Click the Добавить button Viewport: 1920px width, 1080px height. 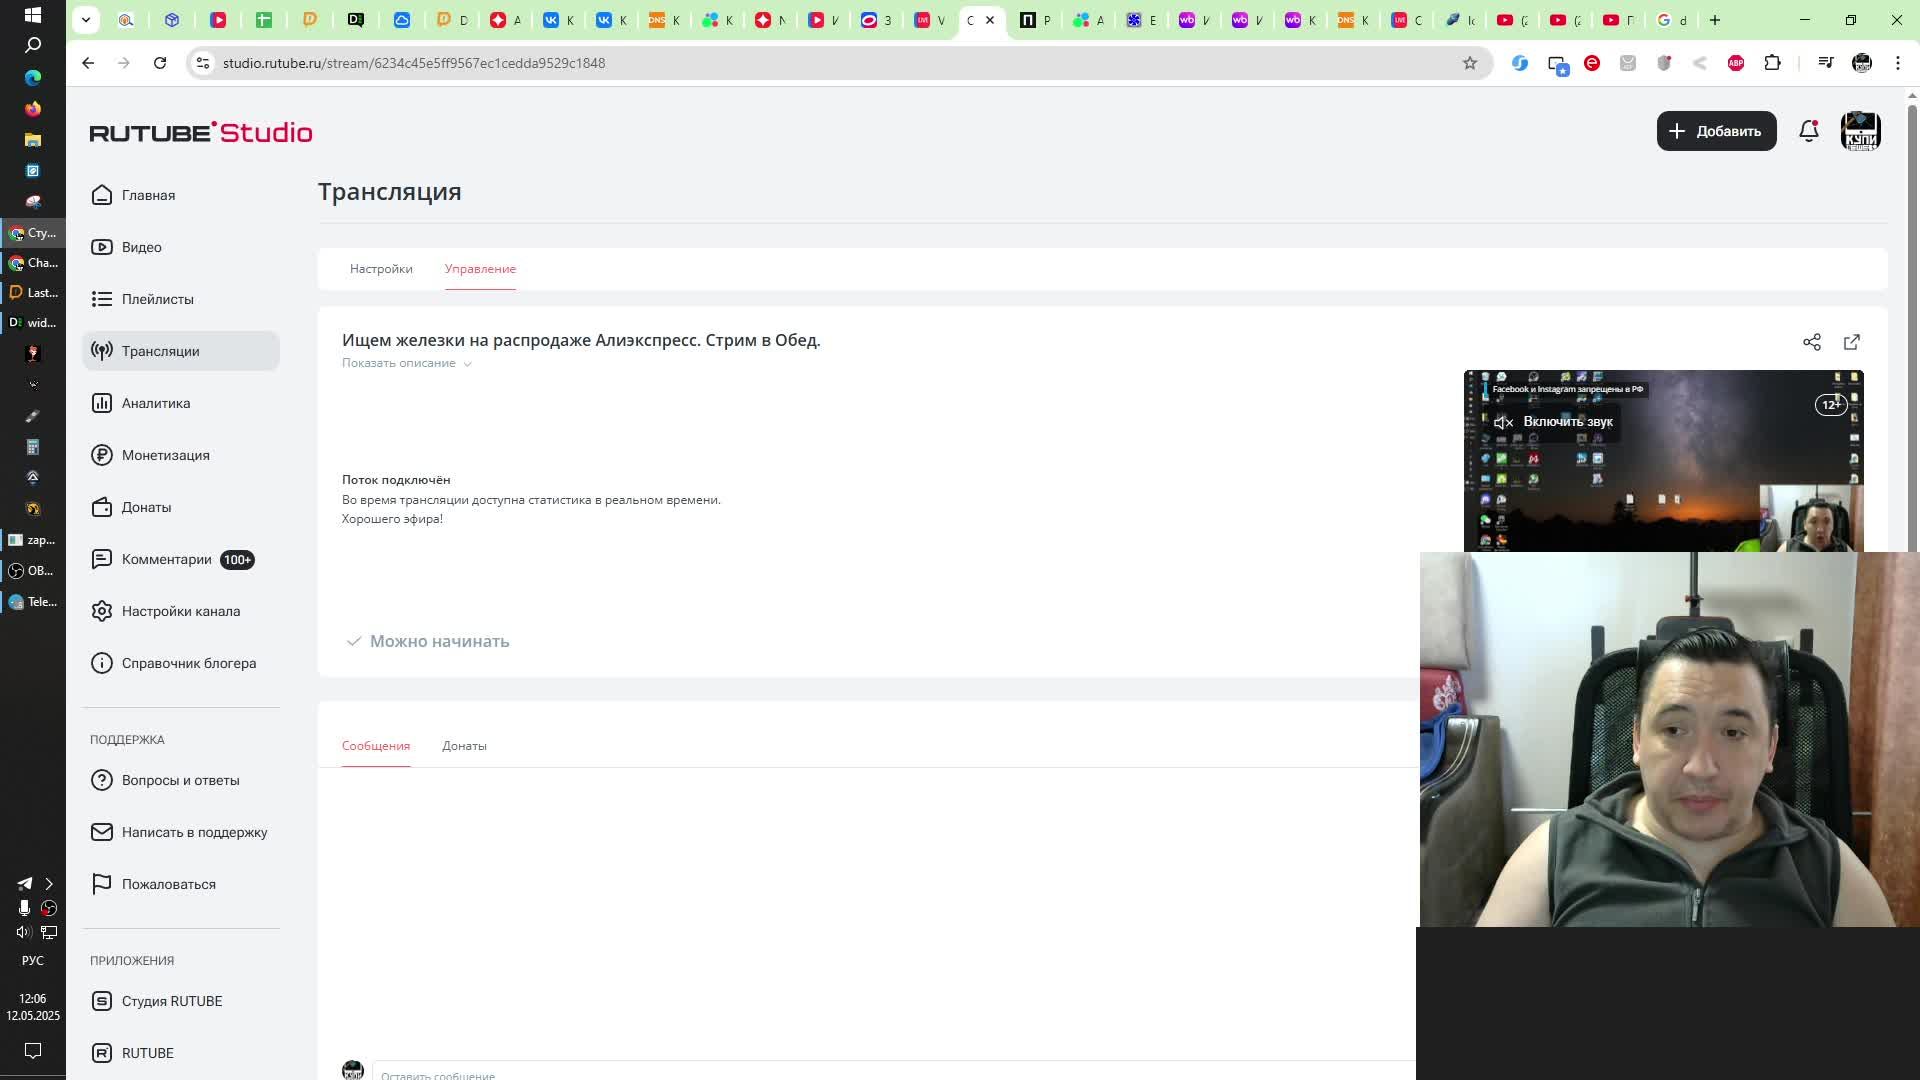(x=1716, y=131)
